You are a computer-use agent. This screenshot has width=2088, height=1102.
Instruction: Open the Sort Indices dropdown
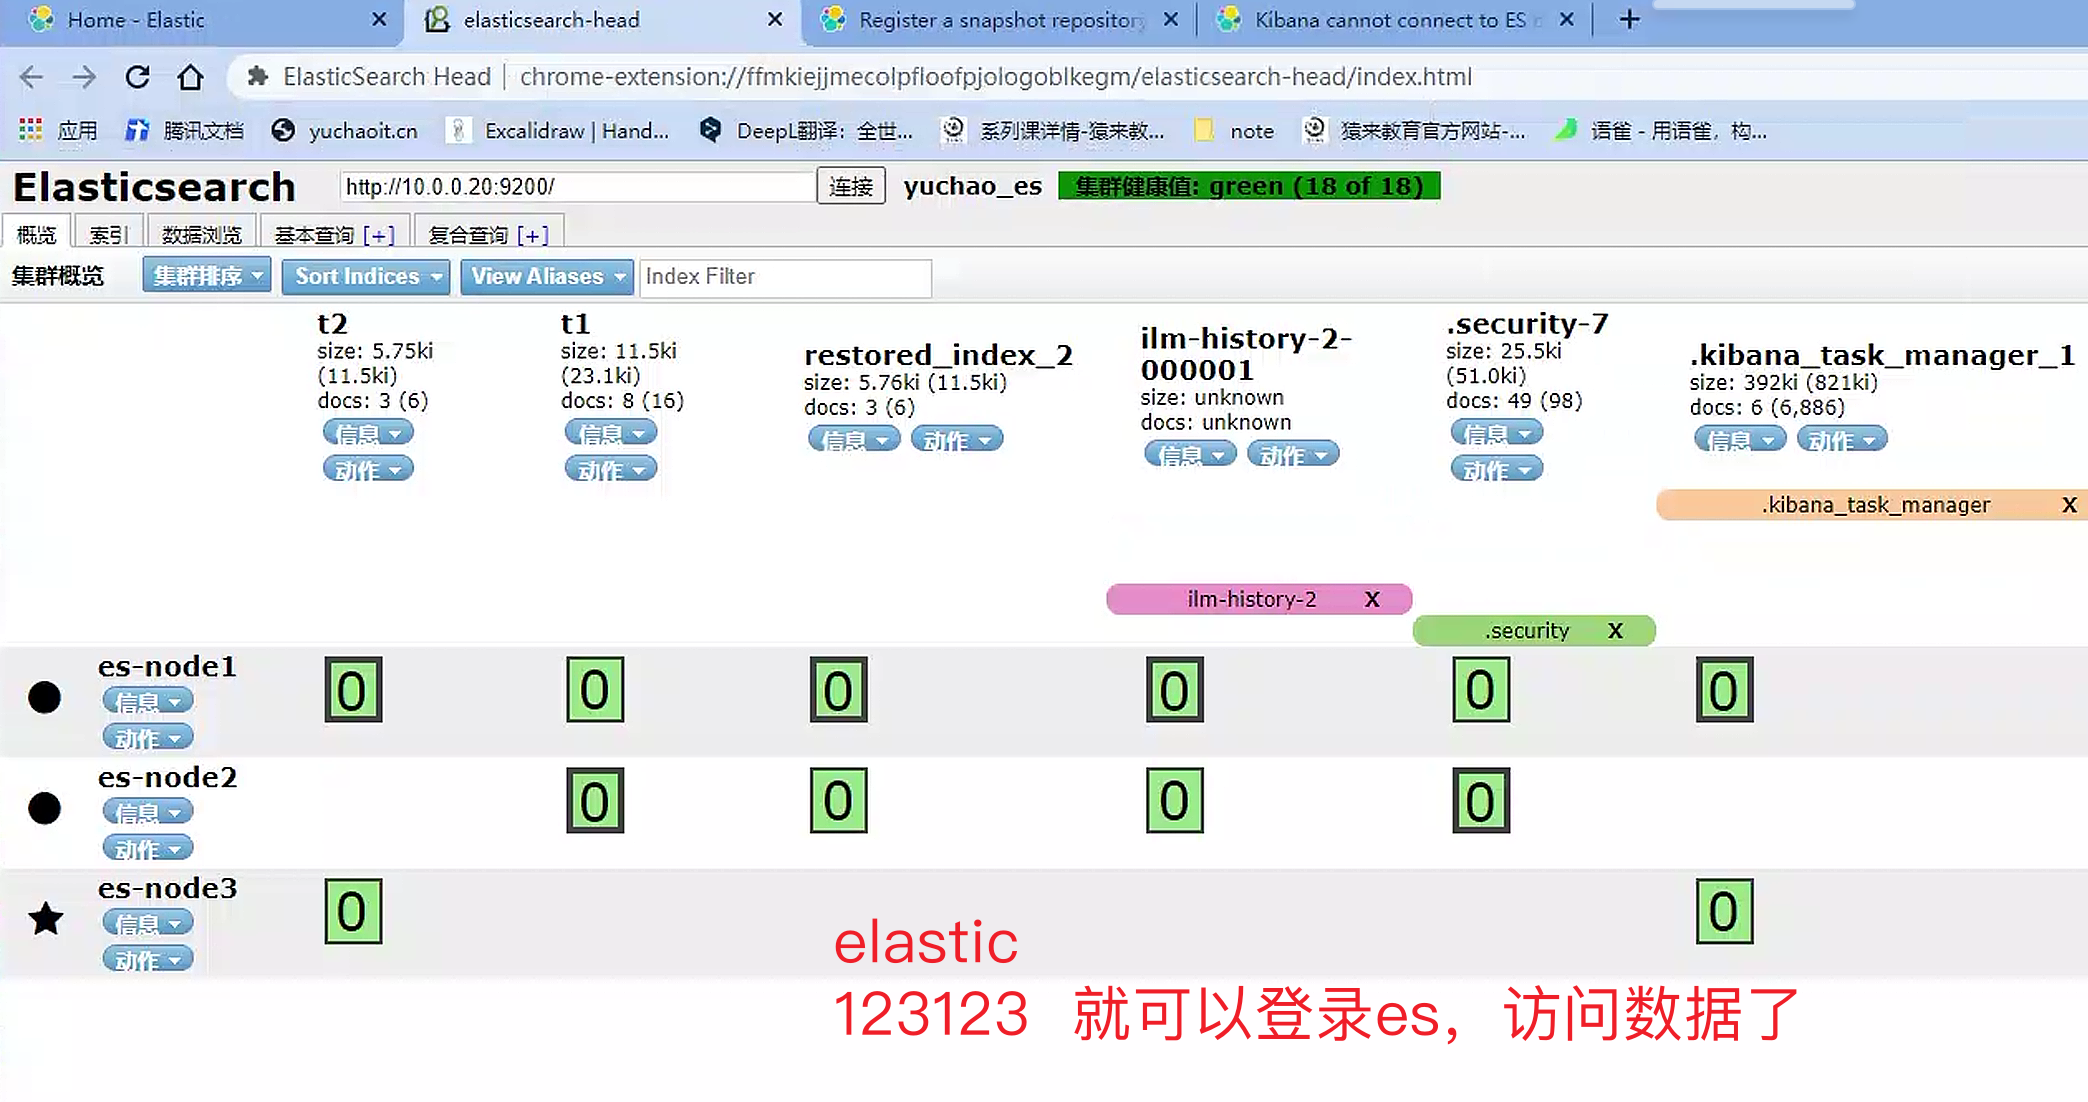pos(365,277)
